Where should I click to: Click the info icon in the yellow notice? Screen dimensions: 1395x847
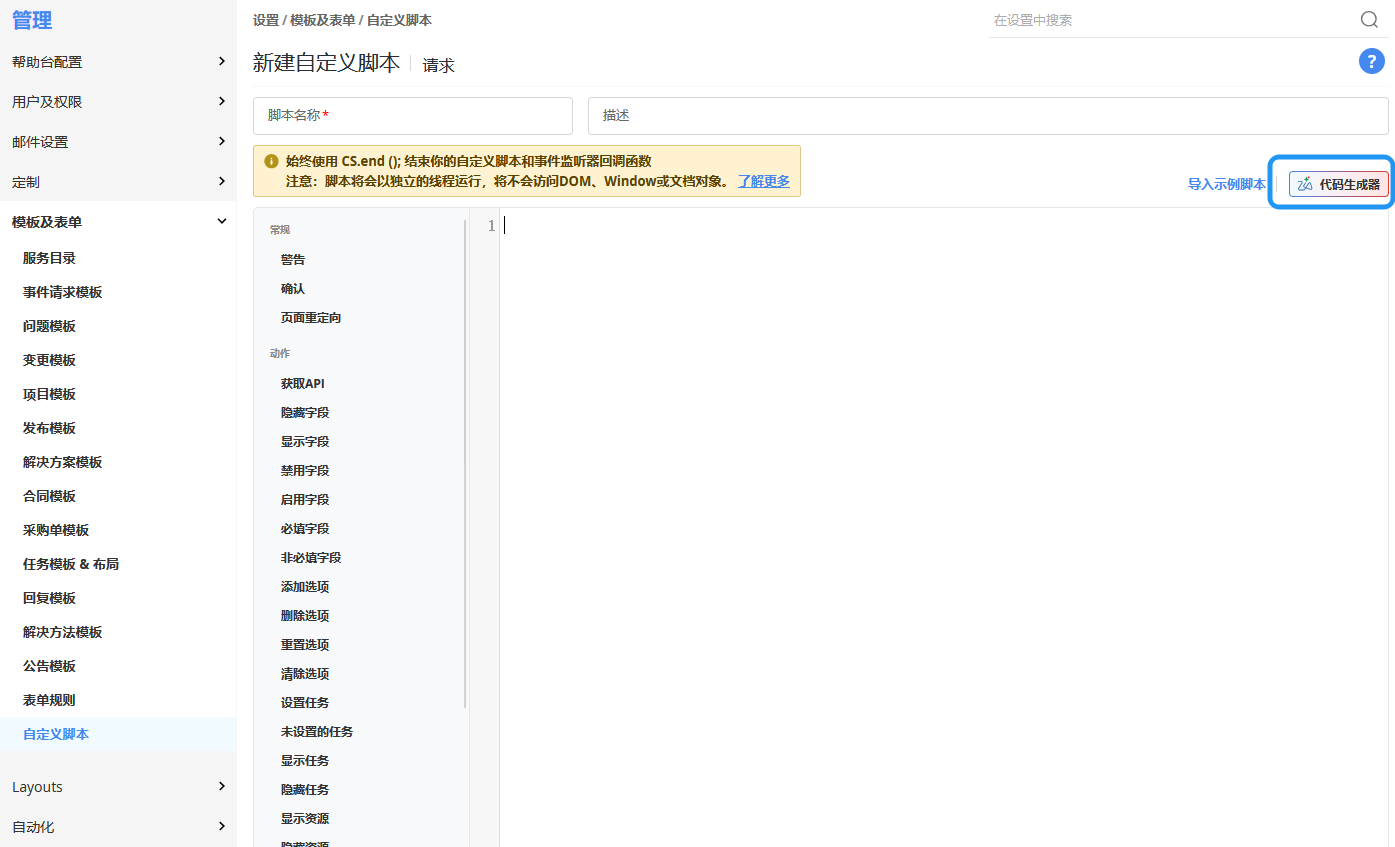click(x=271, y=161)
